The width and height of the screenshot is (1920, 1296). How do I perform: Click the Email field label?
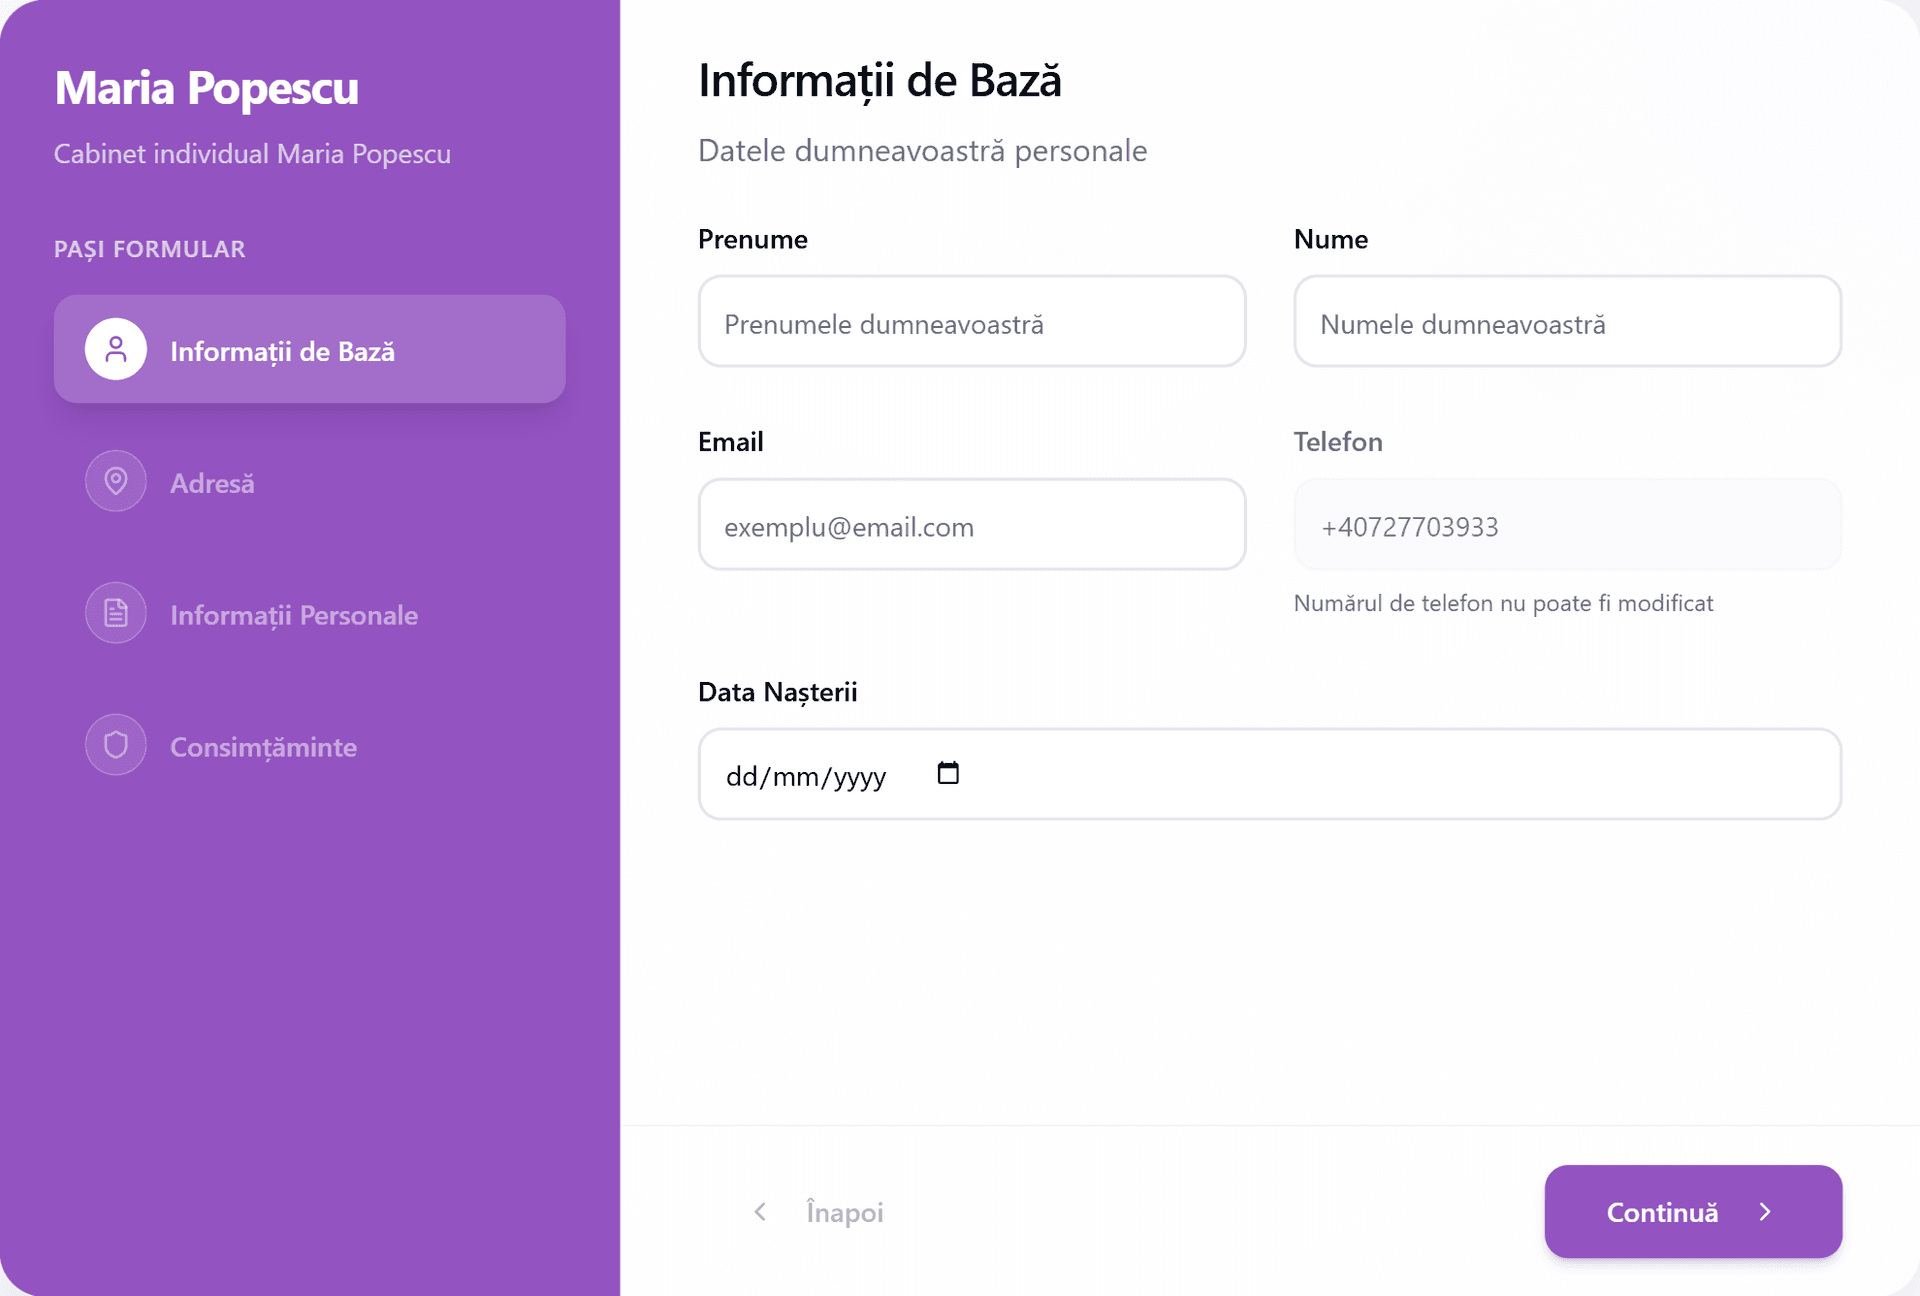coord(731,442)
